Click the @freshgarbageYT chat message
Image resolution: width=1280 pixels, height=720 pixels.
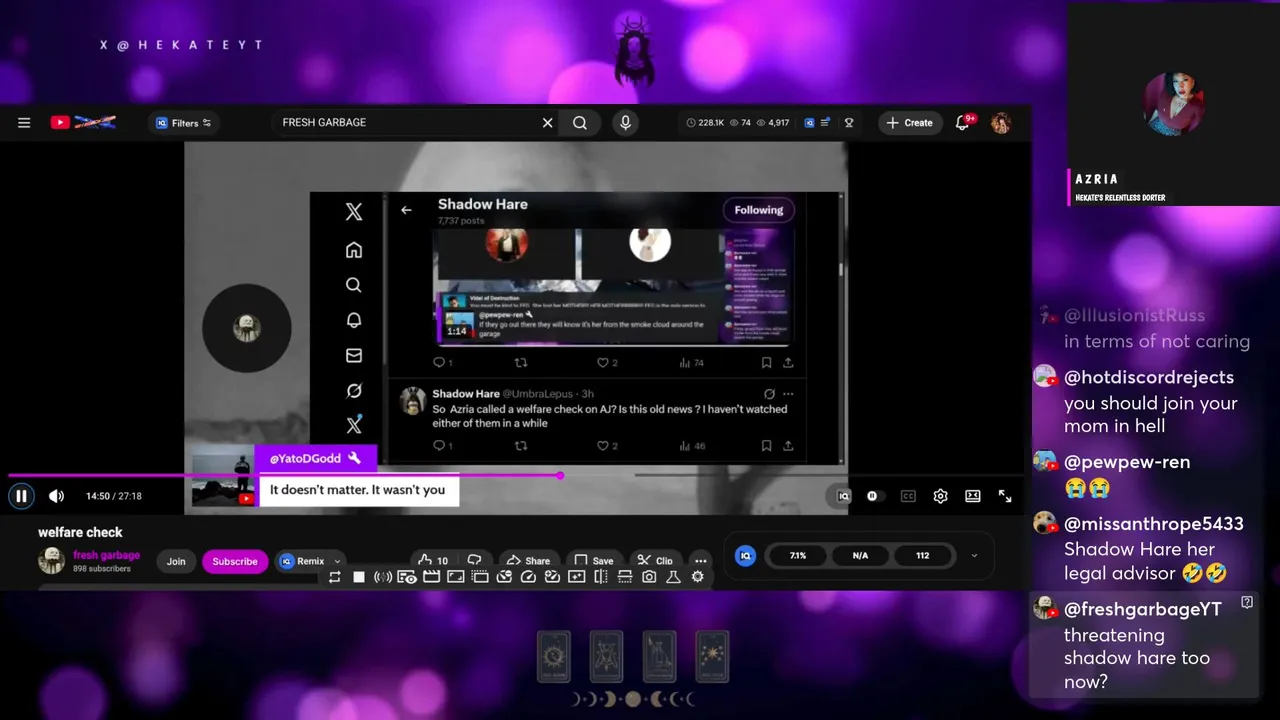[x=1143, y=645]
